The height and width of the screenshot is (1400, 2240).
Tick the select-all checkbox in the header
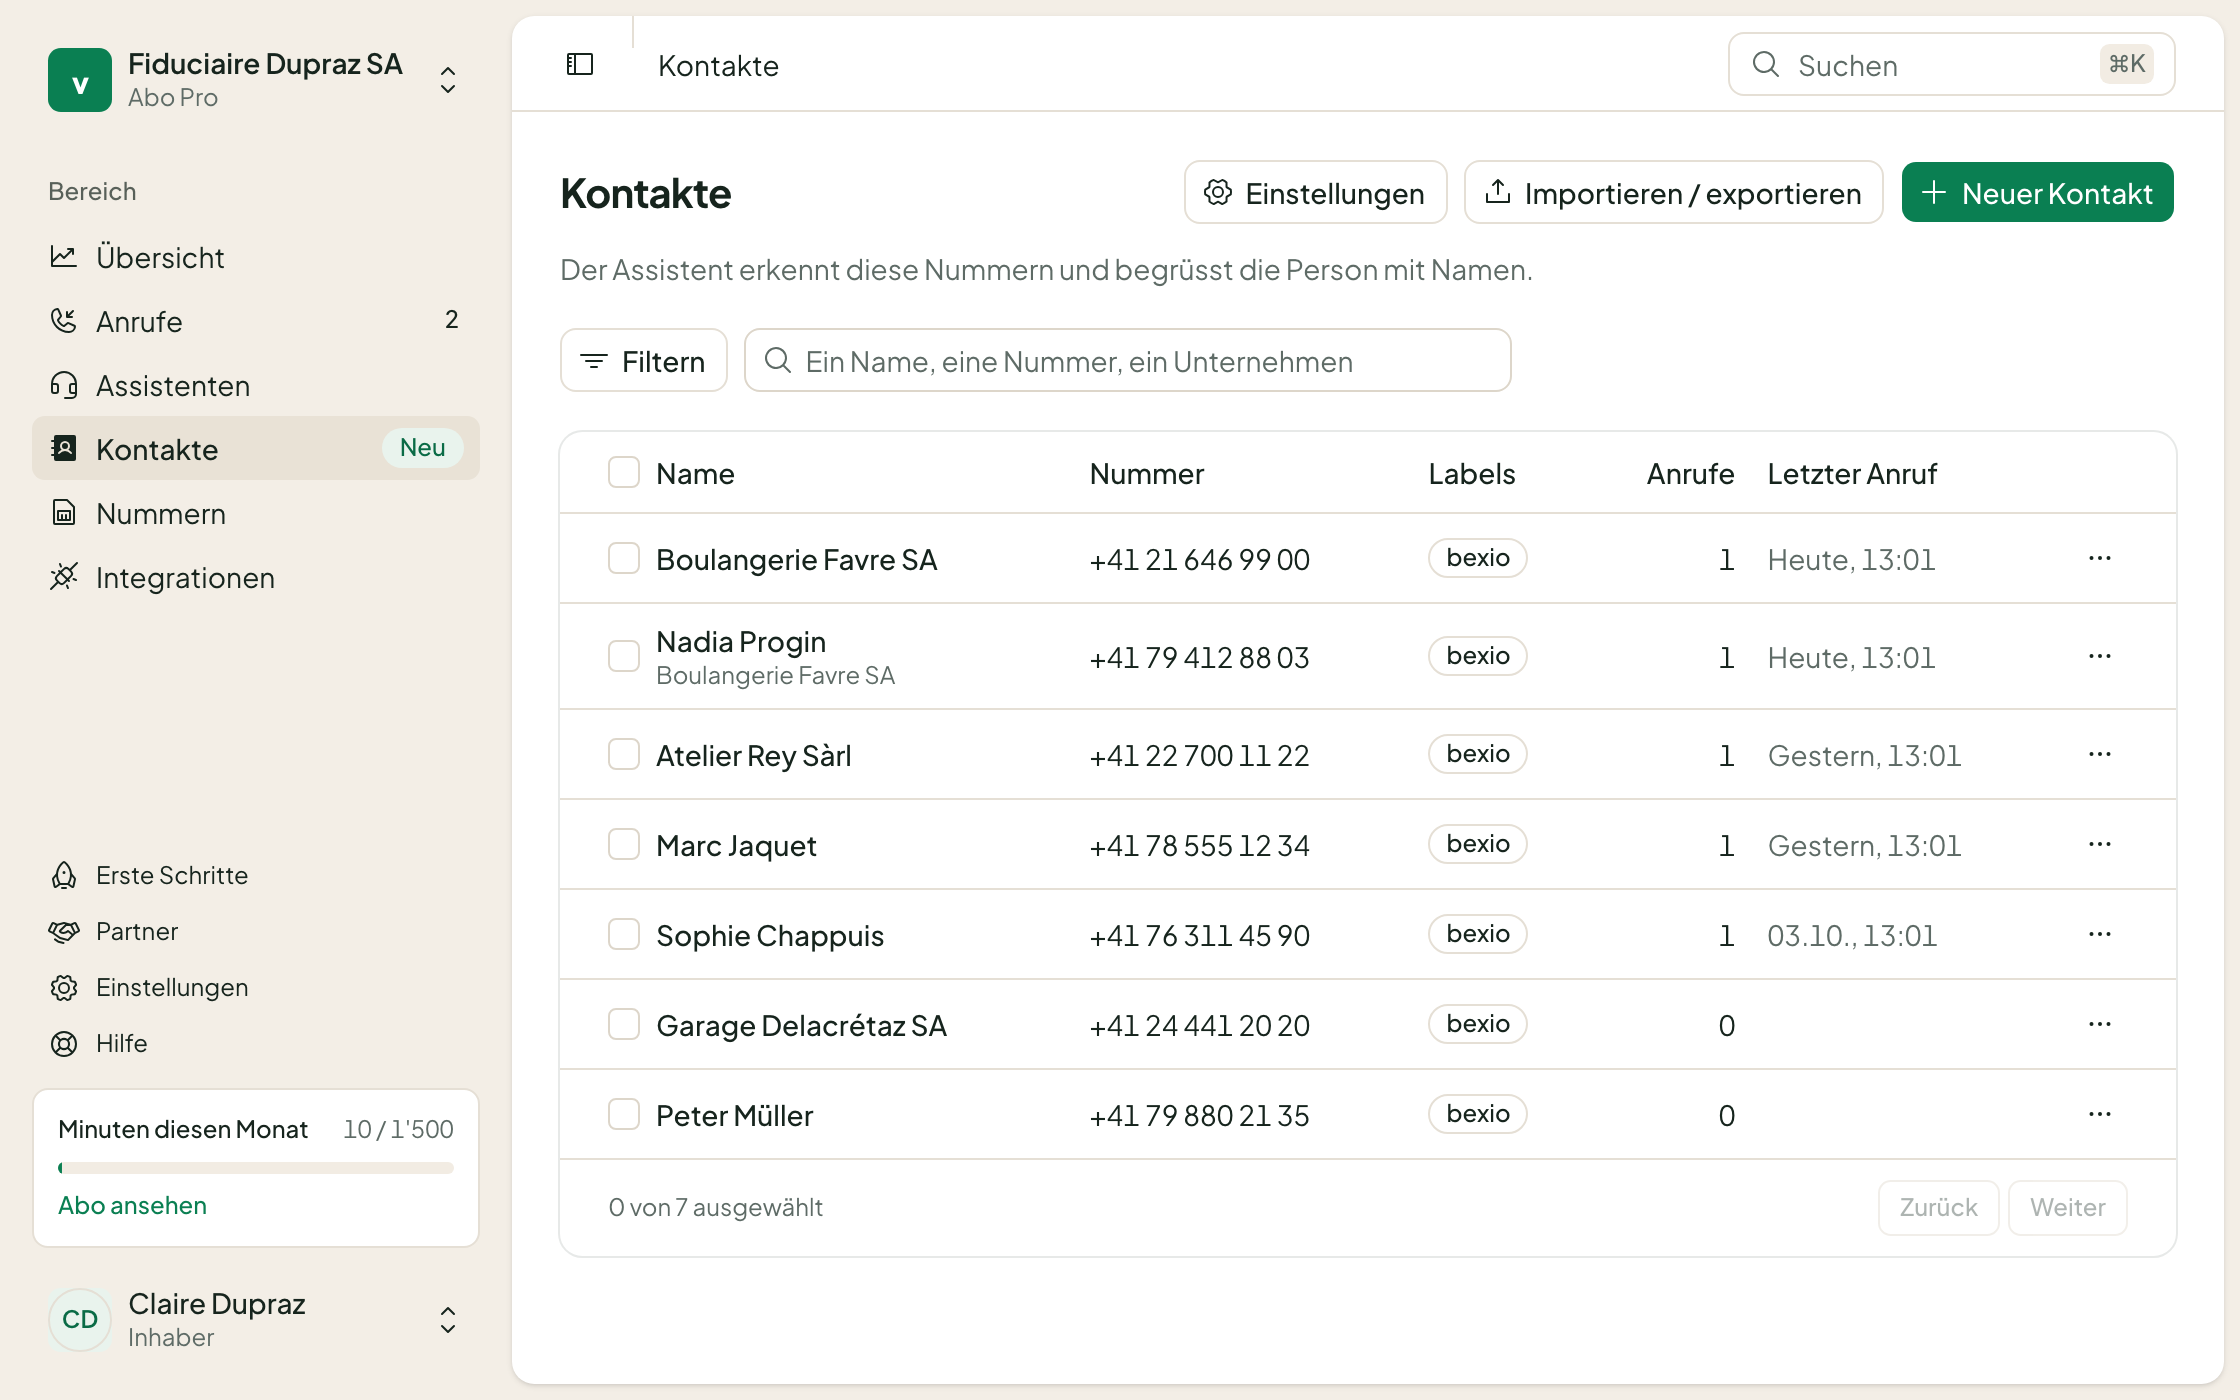click(x=624, y=472)
